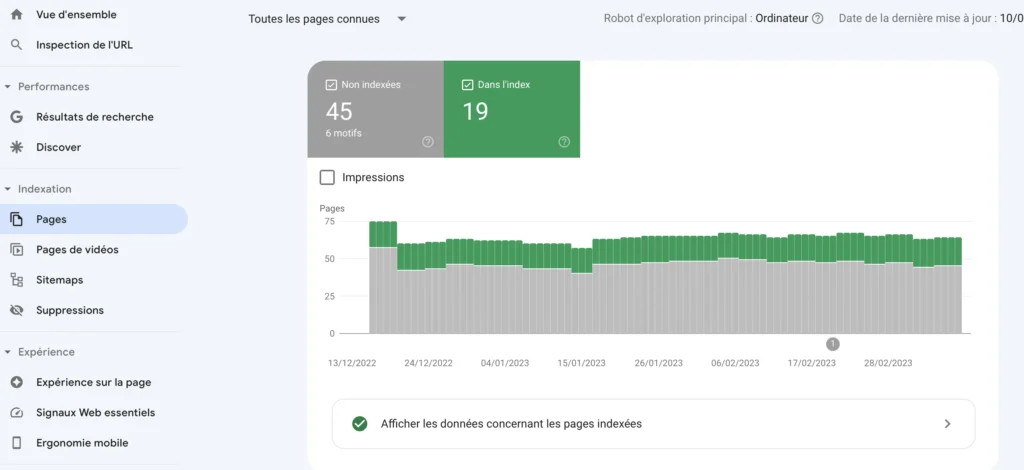Toggle the Dans l'index checkbox
1024x470 pixels.
pyautogui.click(x=468, y=85)
